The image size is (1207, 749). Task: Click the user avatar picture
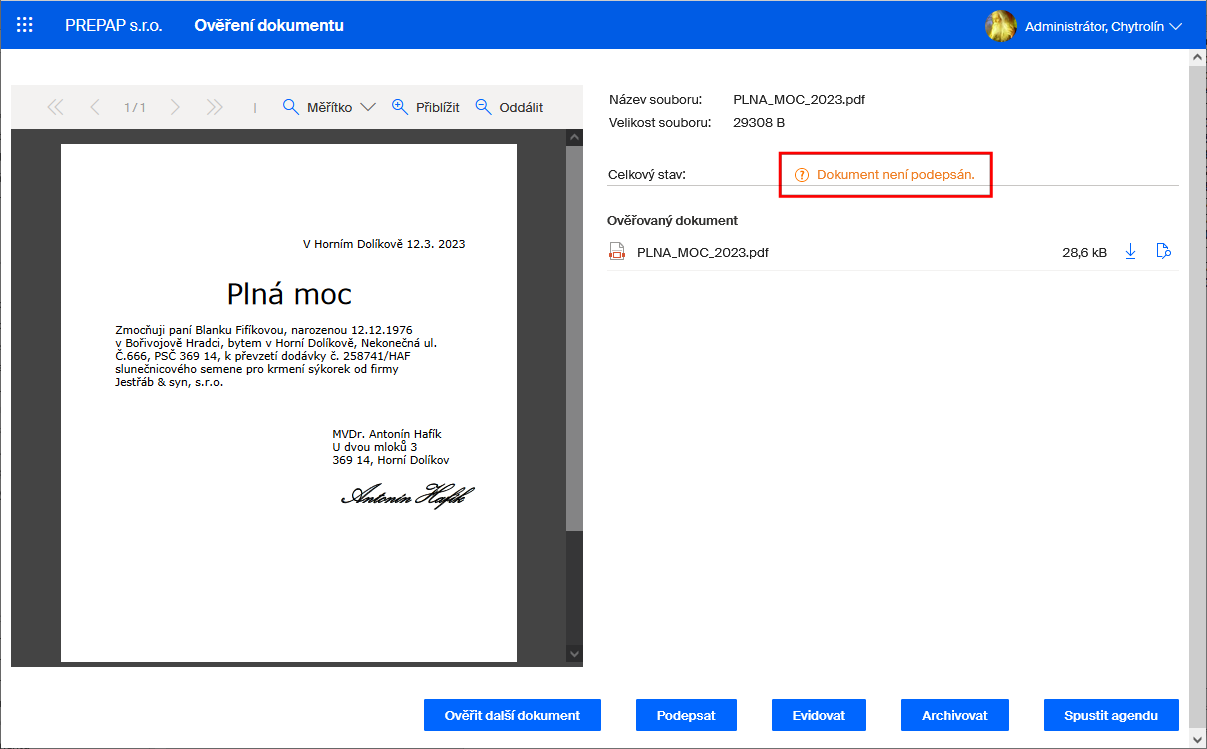click(1001, 26)
